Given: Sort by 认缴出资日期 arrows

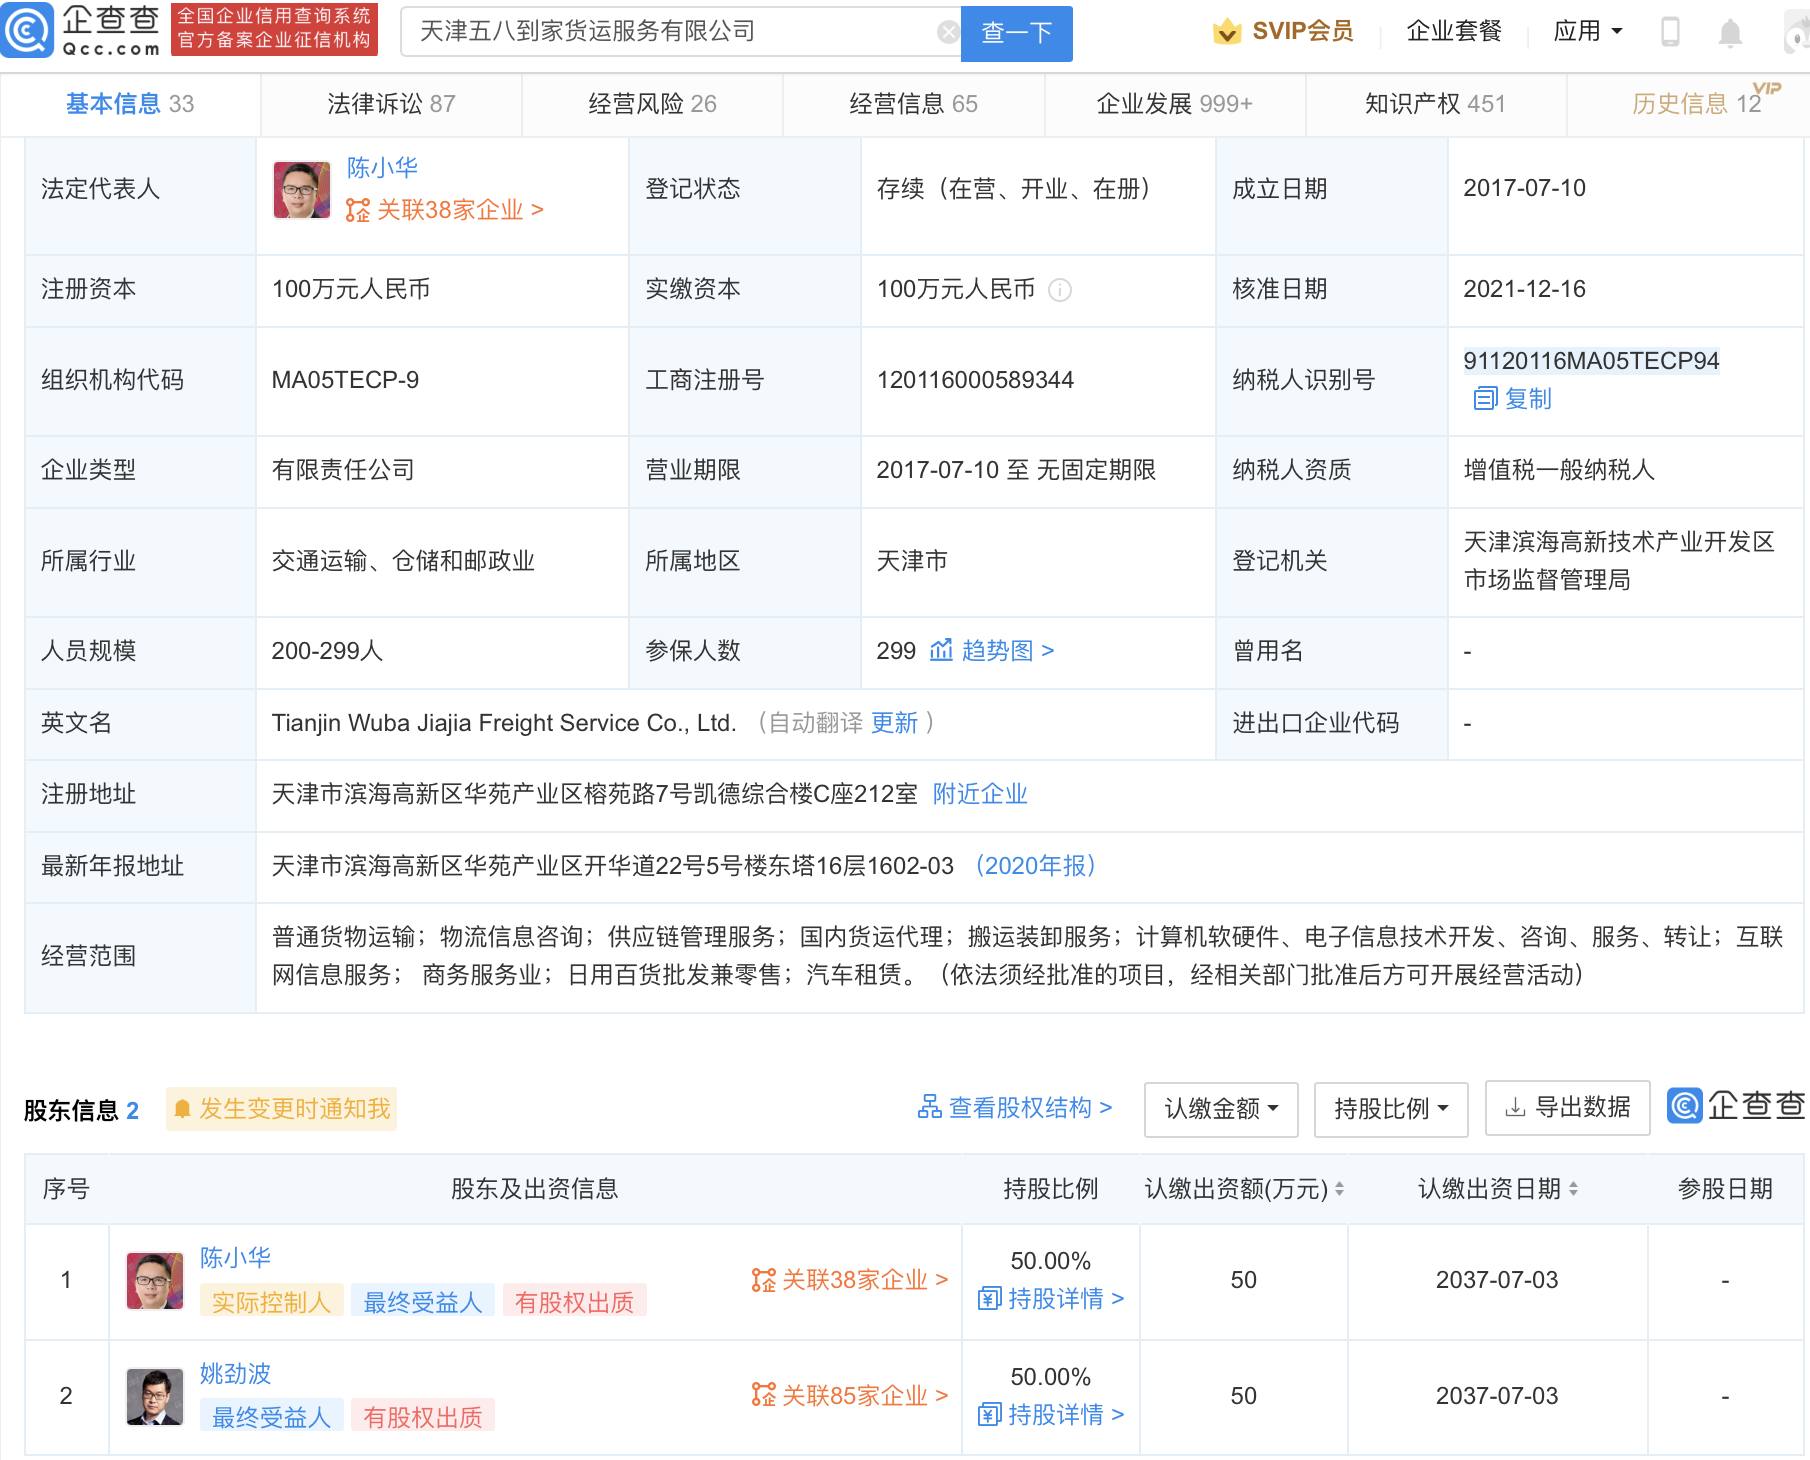Looking at the screenshot, I should (1573, 1189).
